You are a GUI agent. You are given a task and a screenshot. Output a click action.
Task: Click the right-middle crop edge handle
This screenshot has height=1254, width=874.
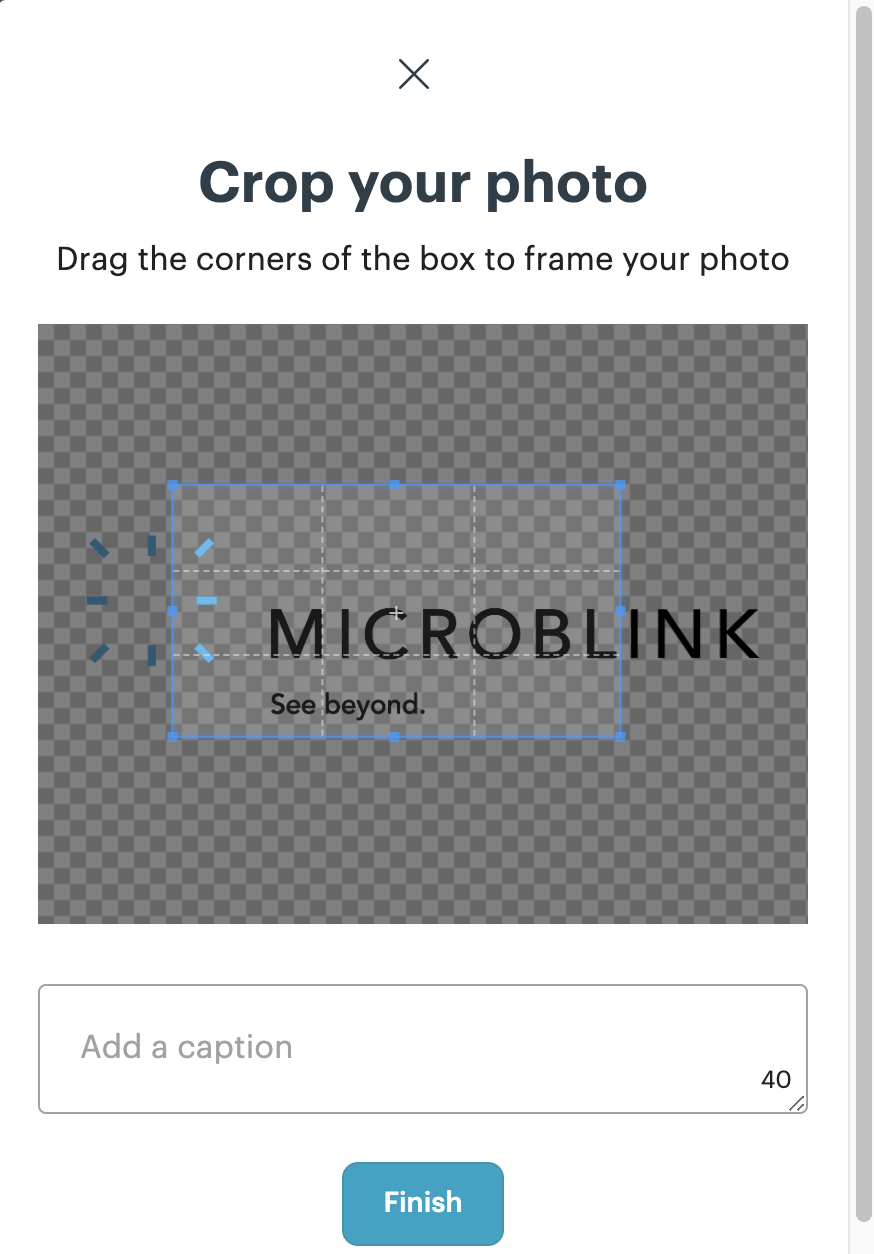[620, 610]
